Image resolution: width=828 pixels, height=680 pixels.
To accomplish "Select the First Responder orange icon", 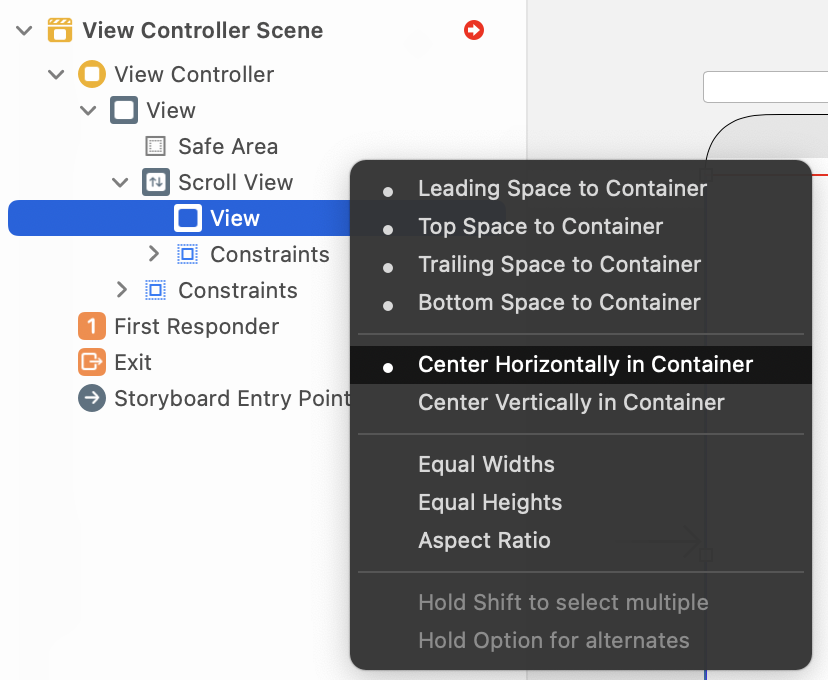I will pyautogui.click(x=92, y=326).
